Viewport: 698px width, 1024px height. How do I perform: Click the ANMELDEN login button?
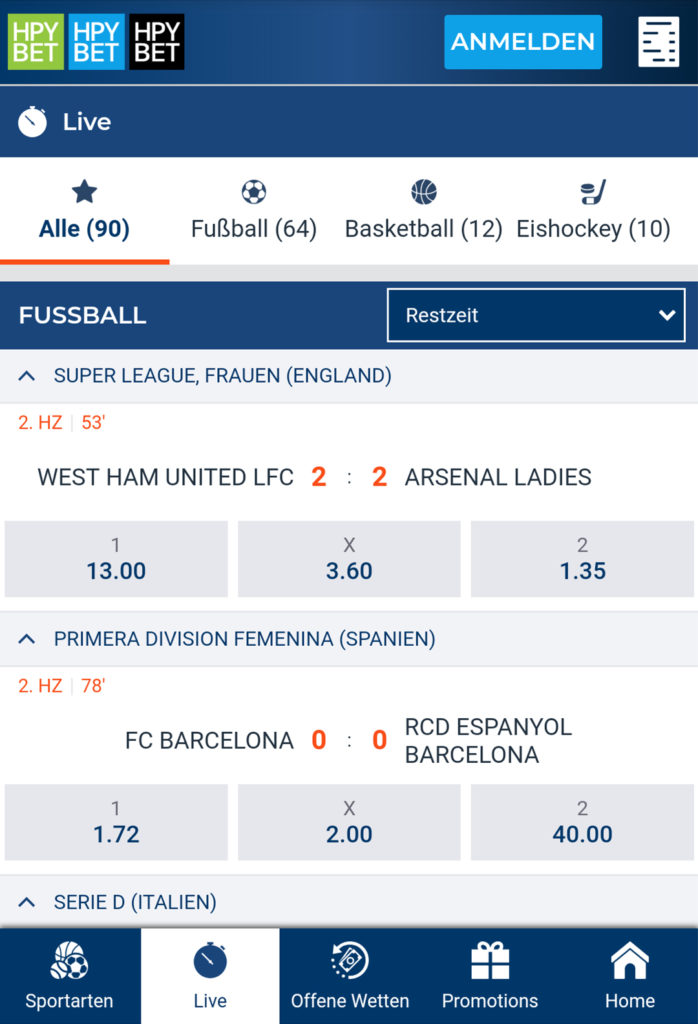tap(523, 42)
